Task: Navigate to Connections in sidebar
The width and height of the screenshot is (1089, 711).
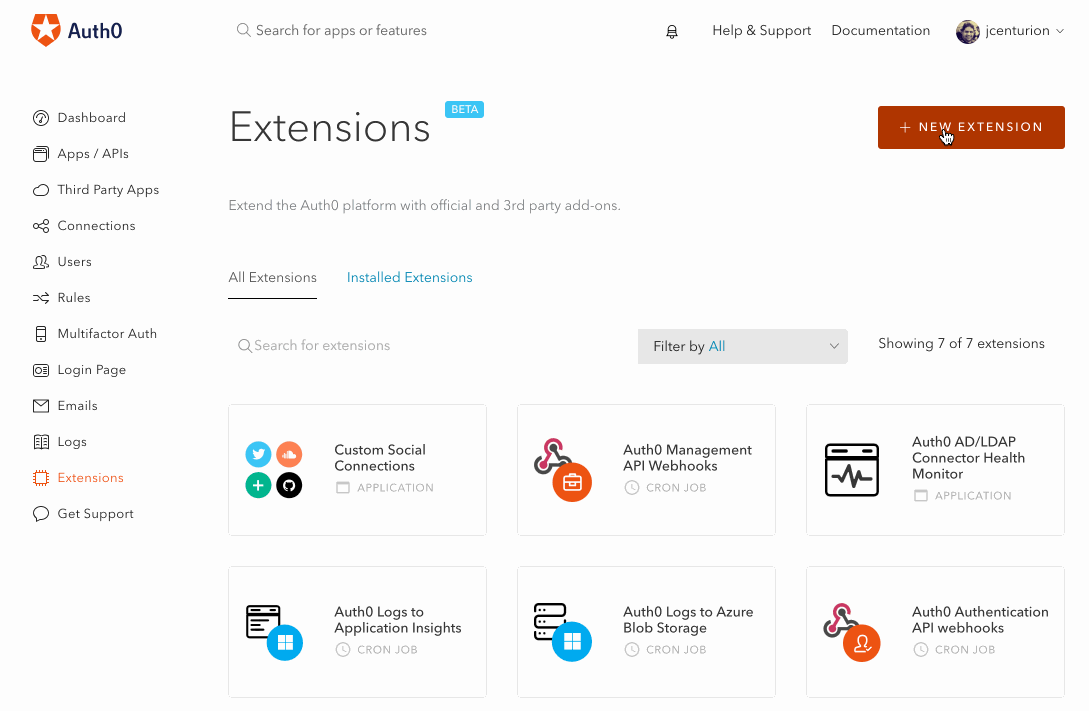Action: (97, 226)
